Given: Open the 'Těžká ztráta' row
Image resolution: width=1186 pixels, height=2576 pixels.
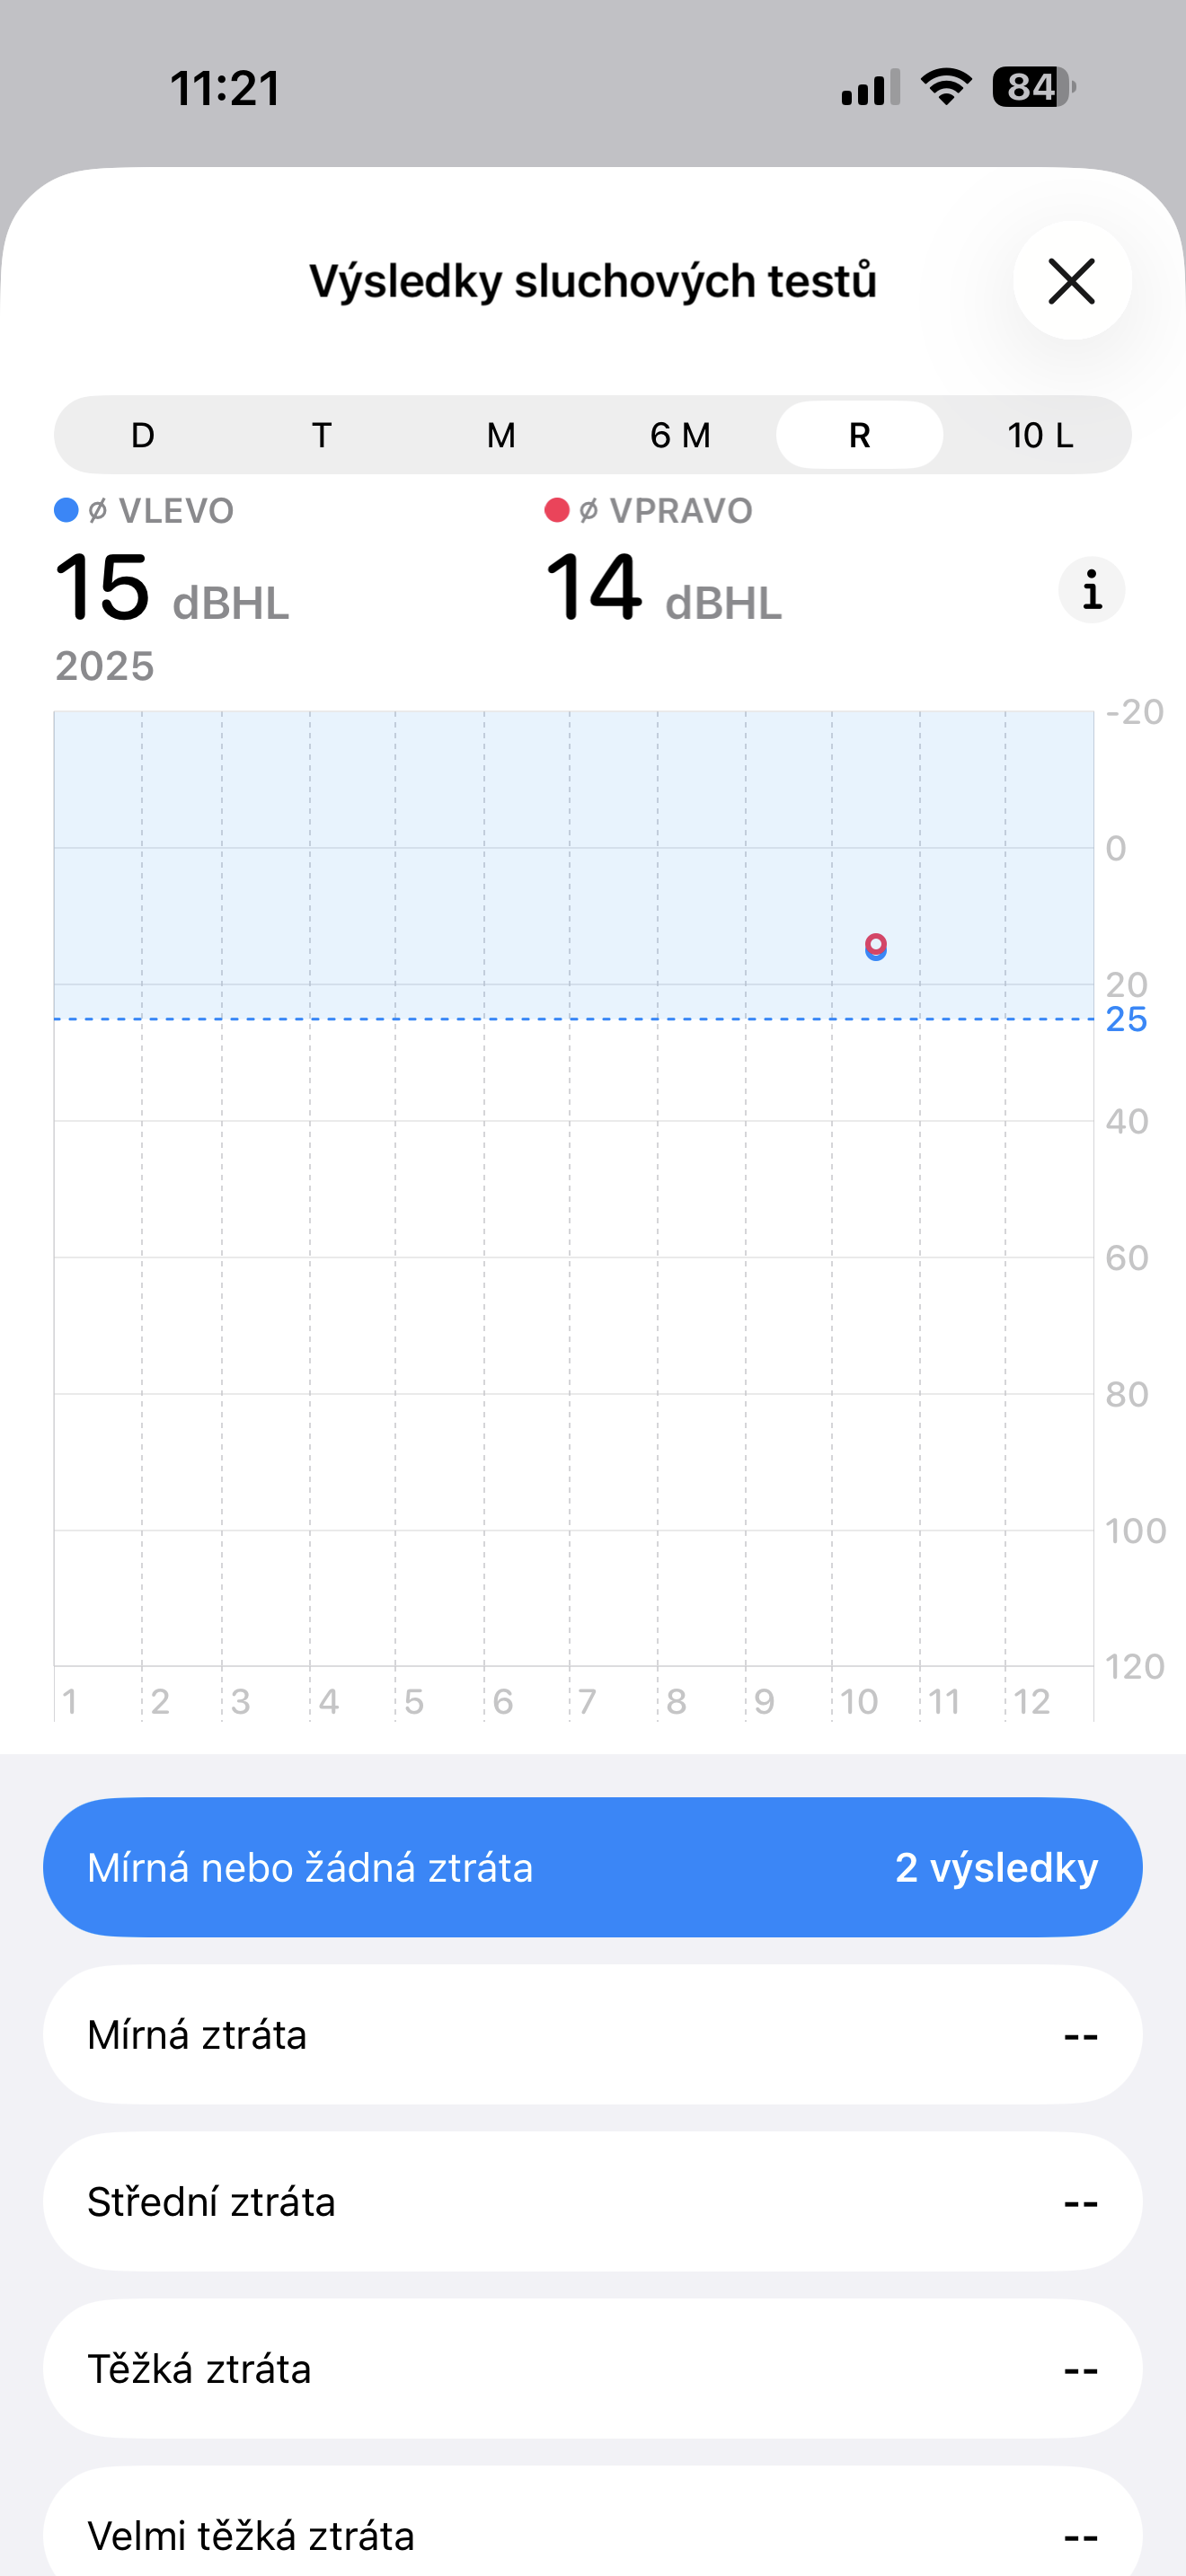Looking at the screenshot, I should point(592,2369).
